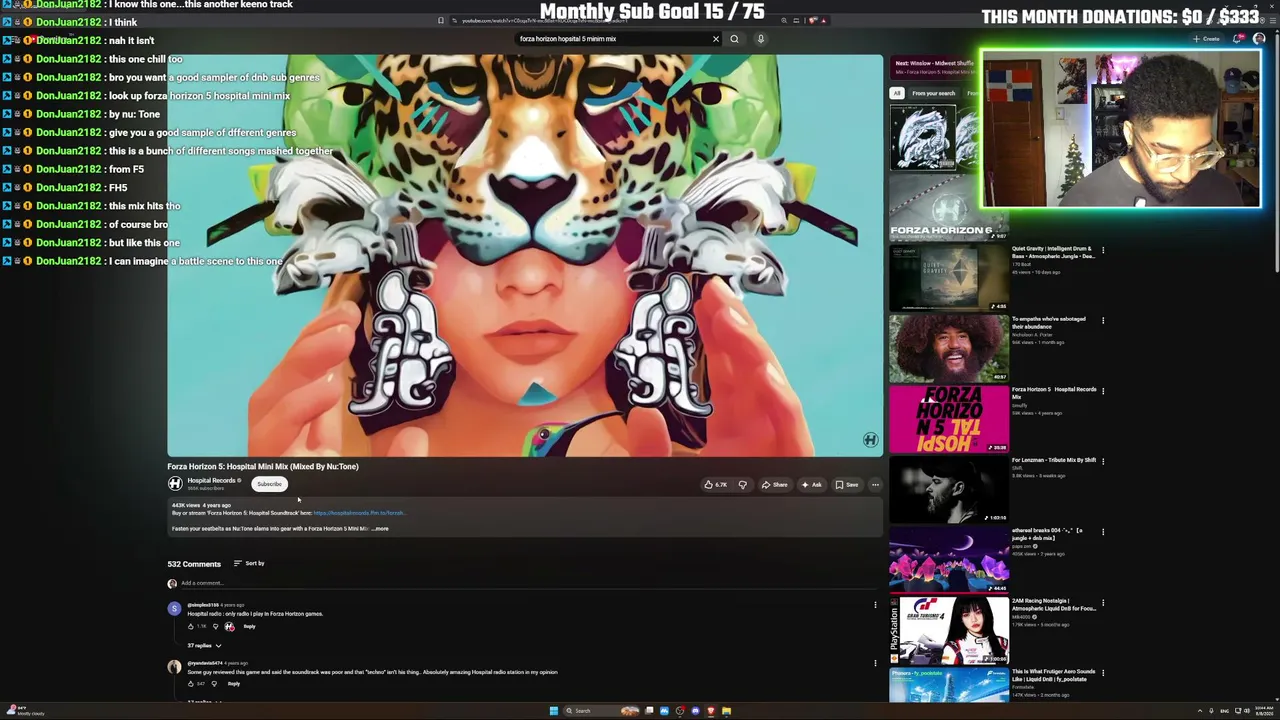The height and width of the screenshot is (720, 1280).
Task: Open options menu for 'Hospital radio' comment
Action: 875,604
